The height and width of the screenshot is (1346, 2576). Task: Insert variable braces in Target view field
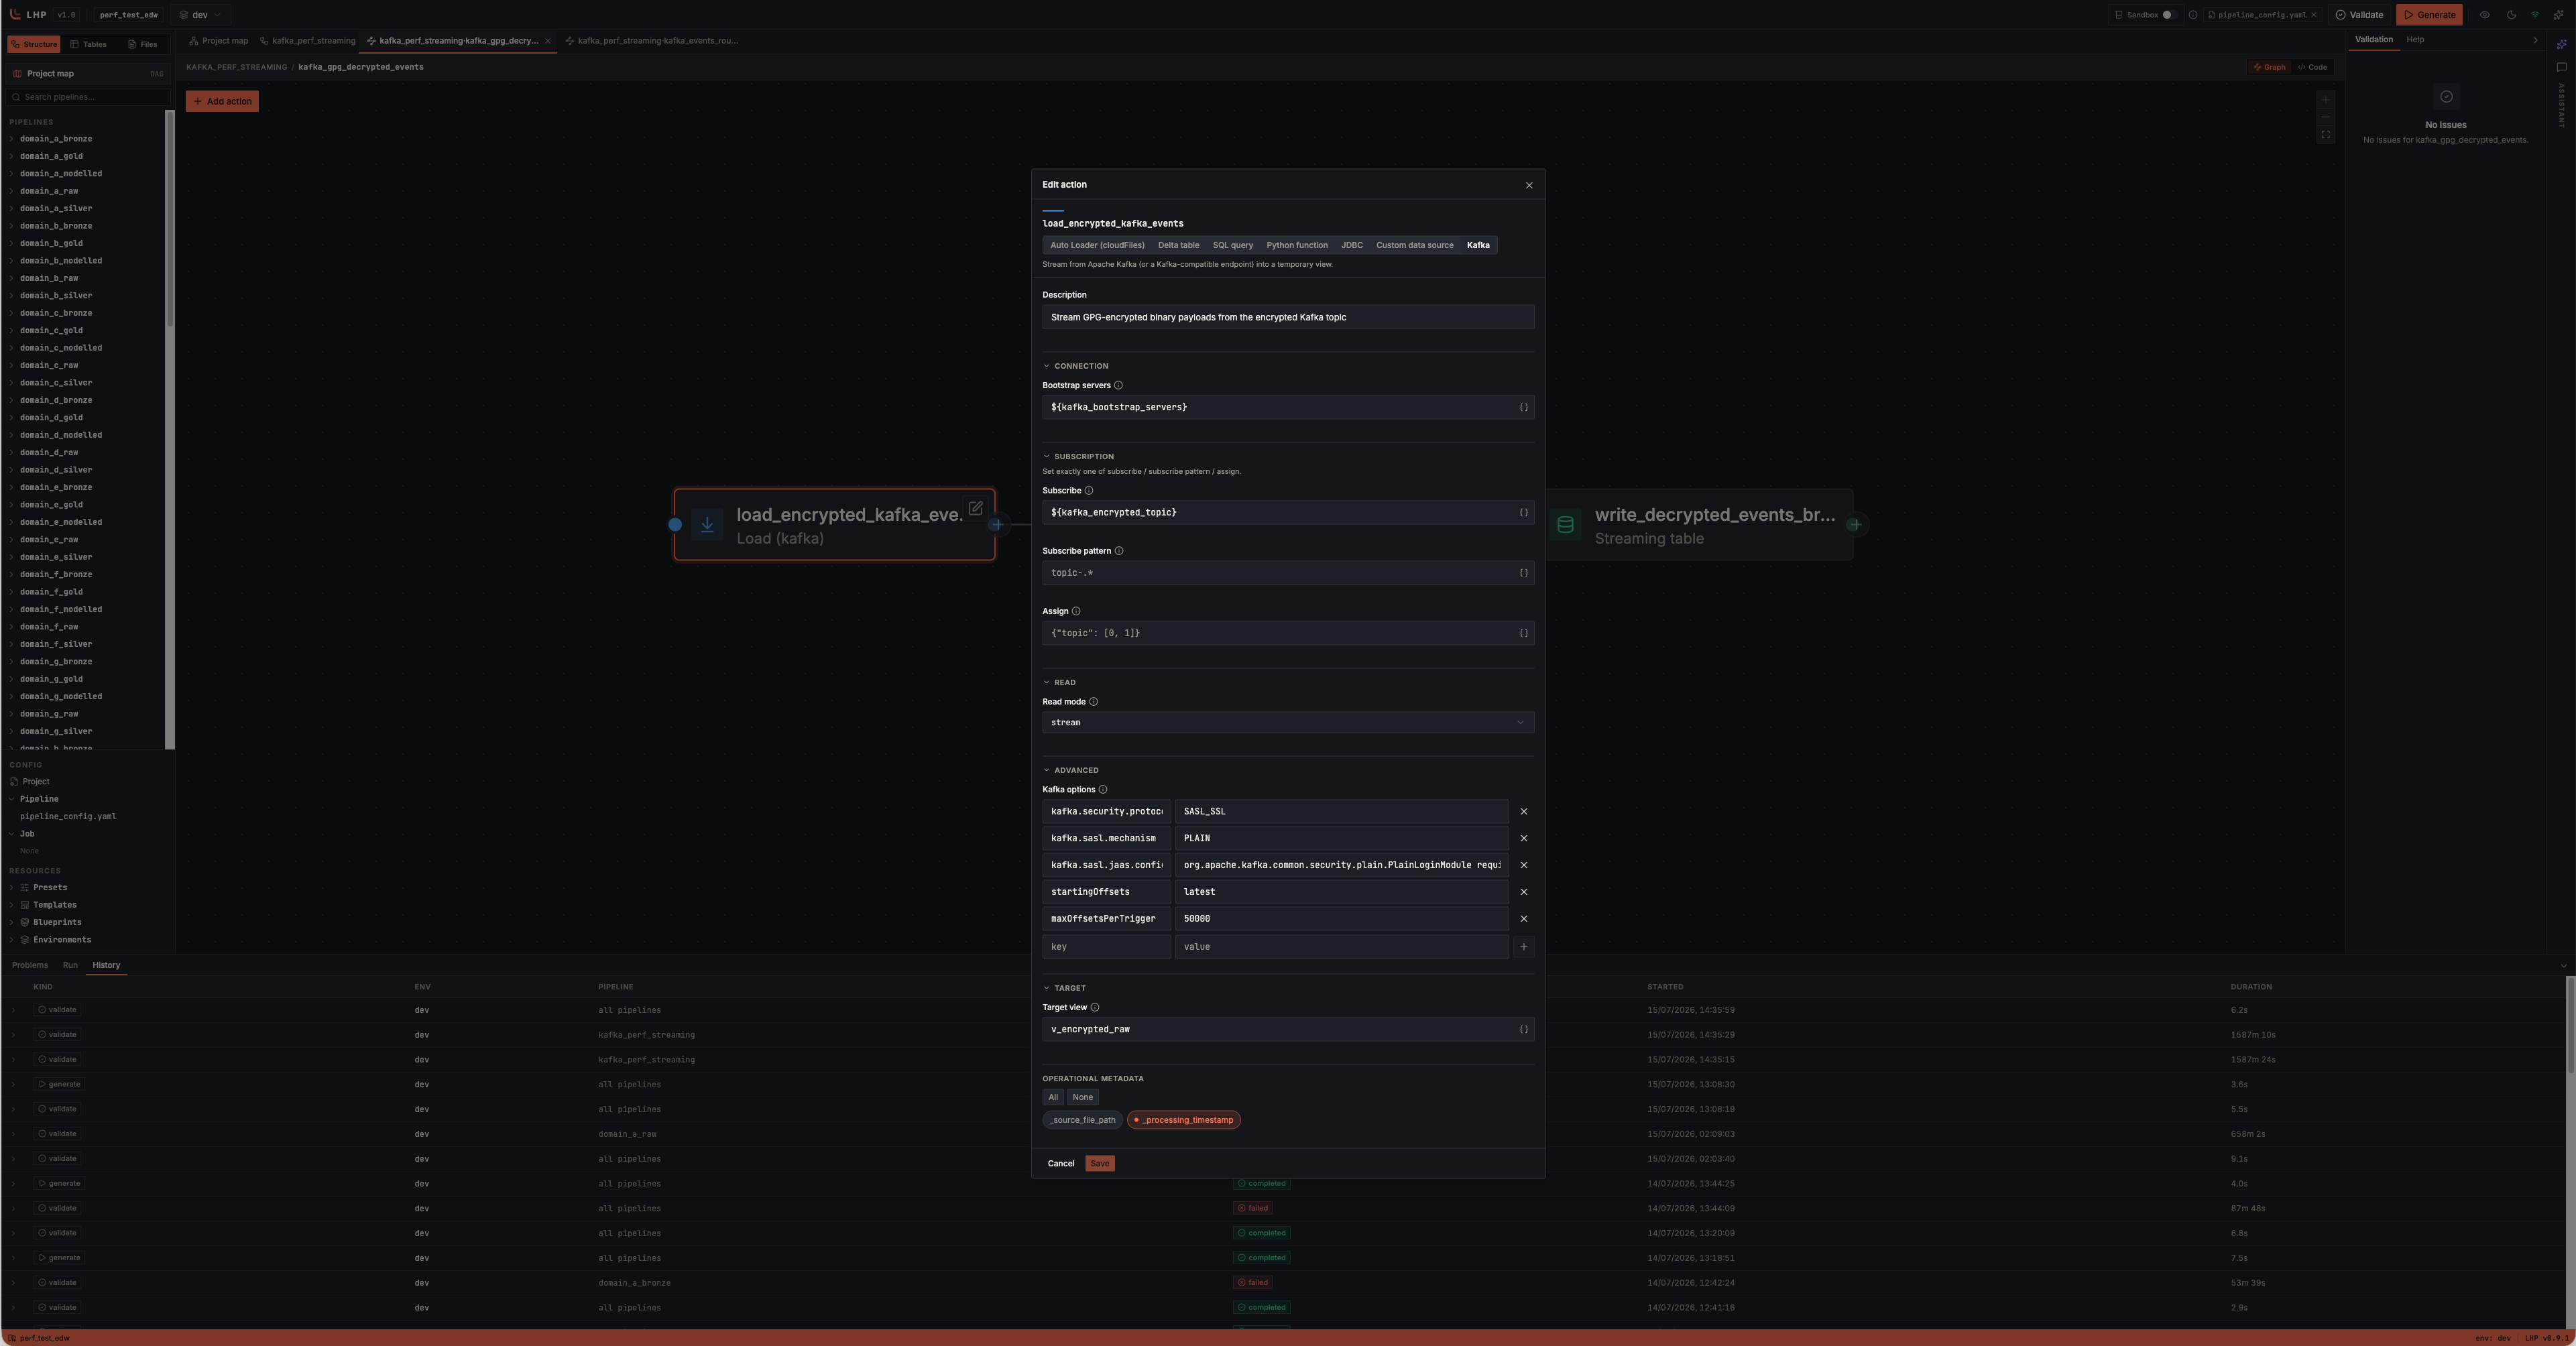[1523, 1029]
